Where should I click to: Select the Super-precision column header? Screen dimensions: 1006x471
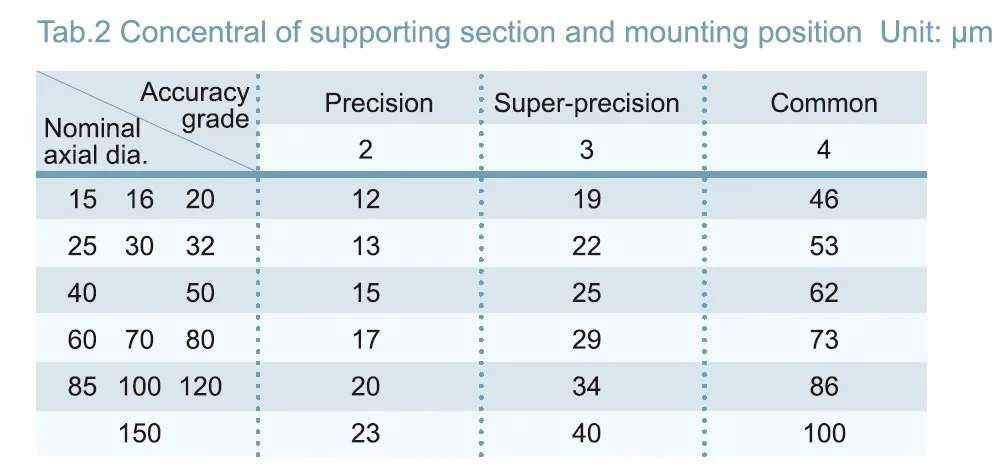click(x=587, y=103)
